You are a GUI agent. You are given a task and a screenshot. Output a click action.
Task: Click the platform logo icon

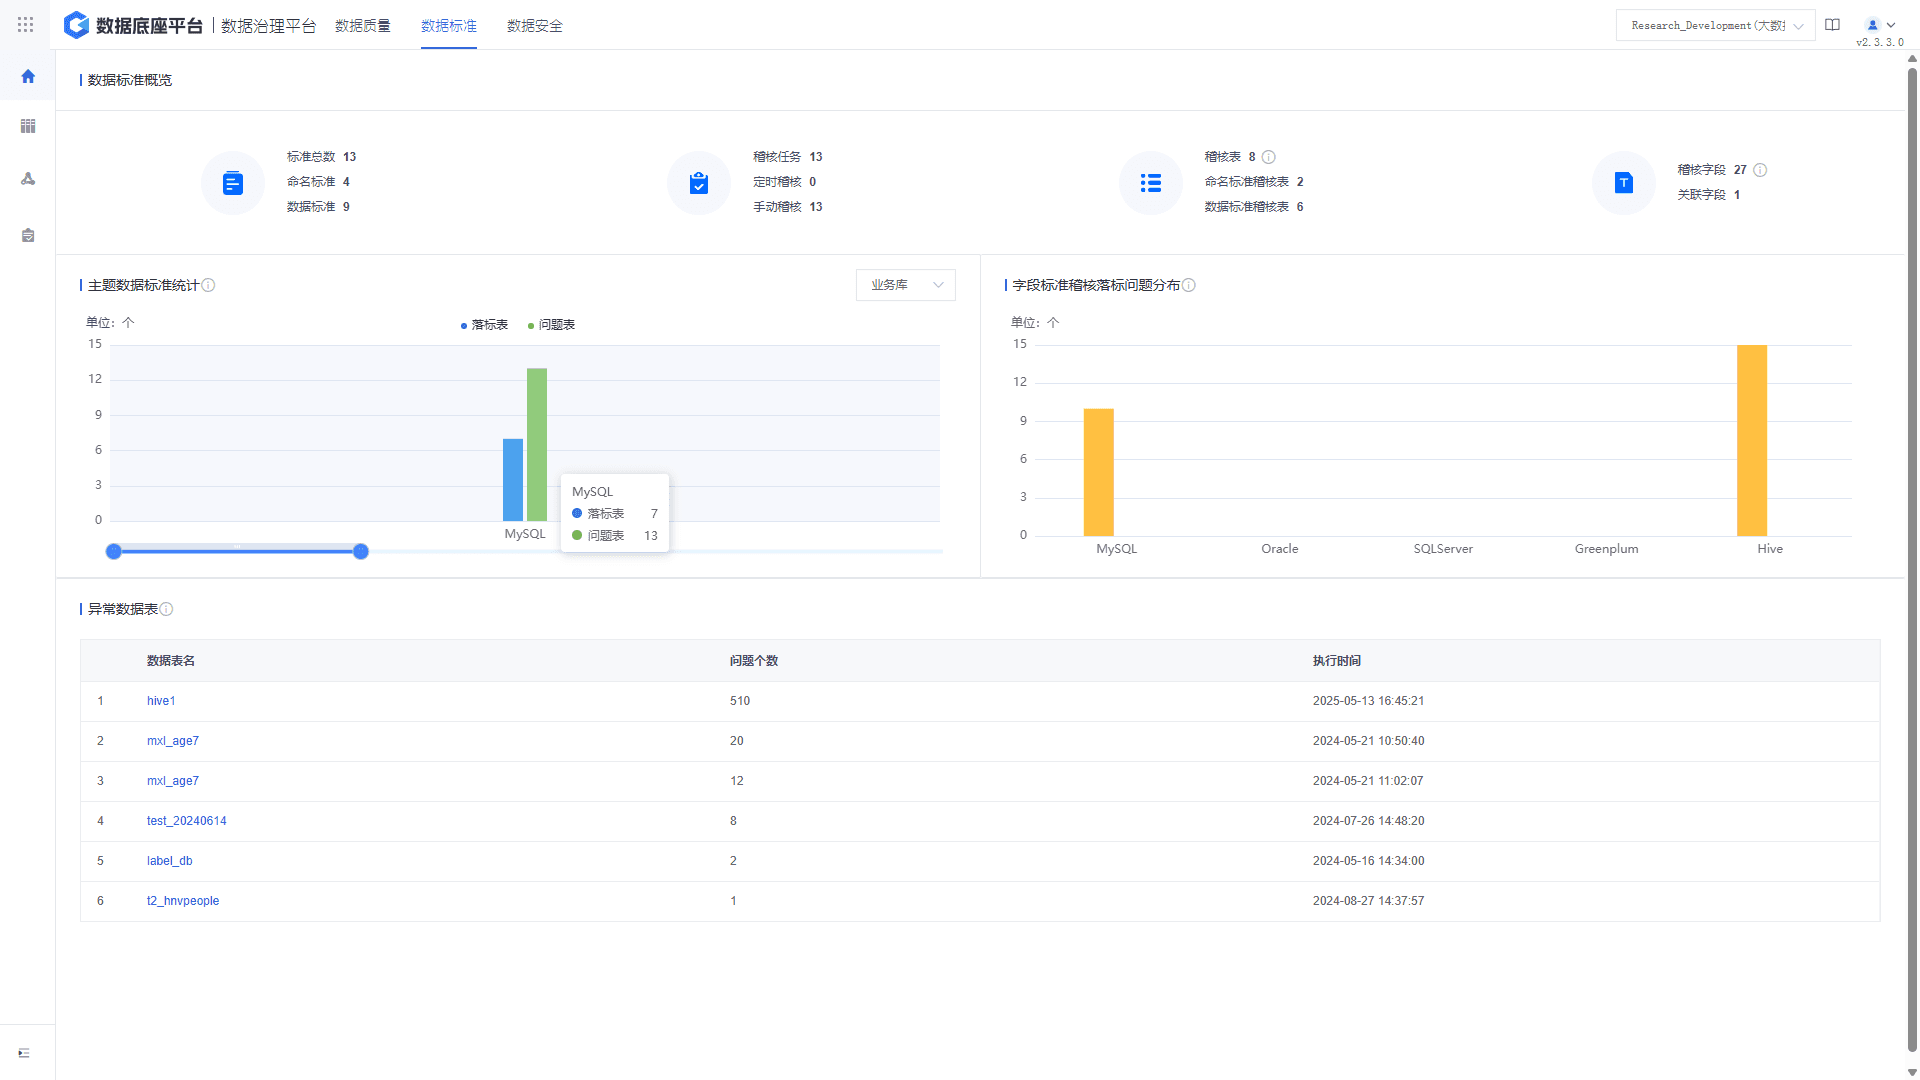pos(76,25)
